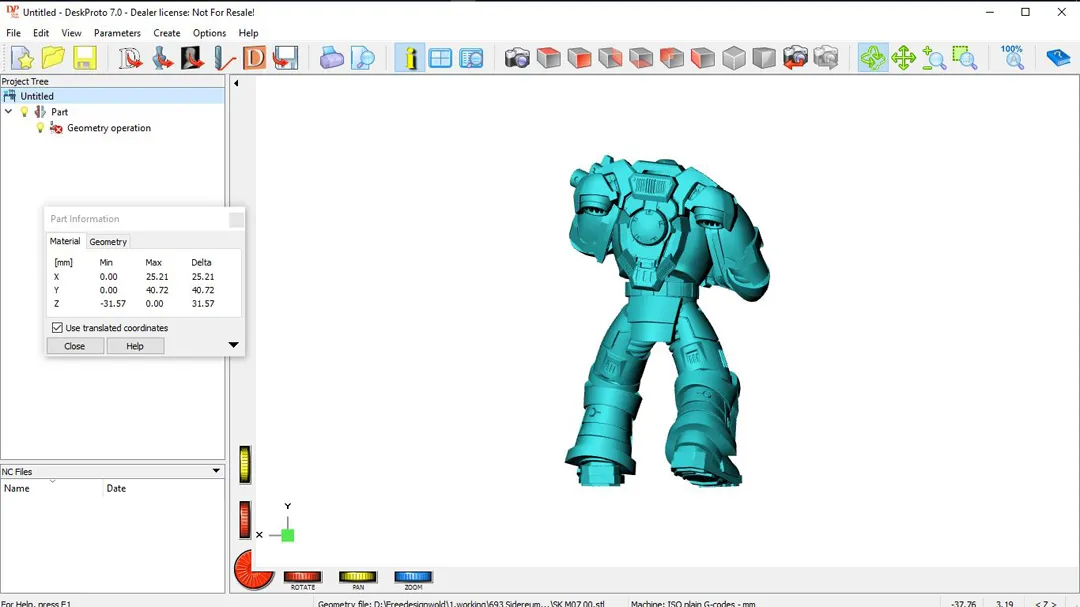
Task: Click the ZOOM thumbwheel
Action: pyautogui.click(x=413, y=577)
